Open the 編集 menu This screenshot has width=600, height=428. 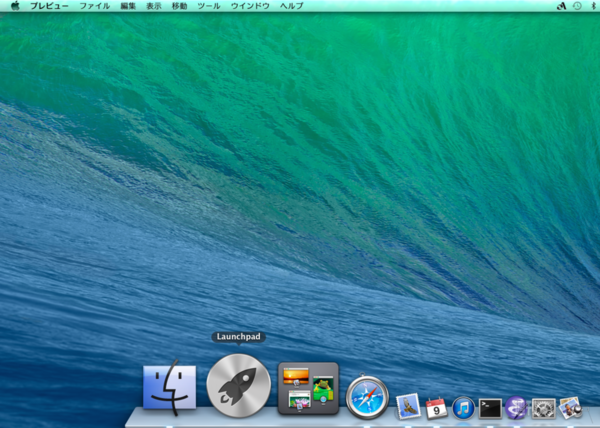coord(128,6)
